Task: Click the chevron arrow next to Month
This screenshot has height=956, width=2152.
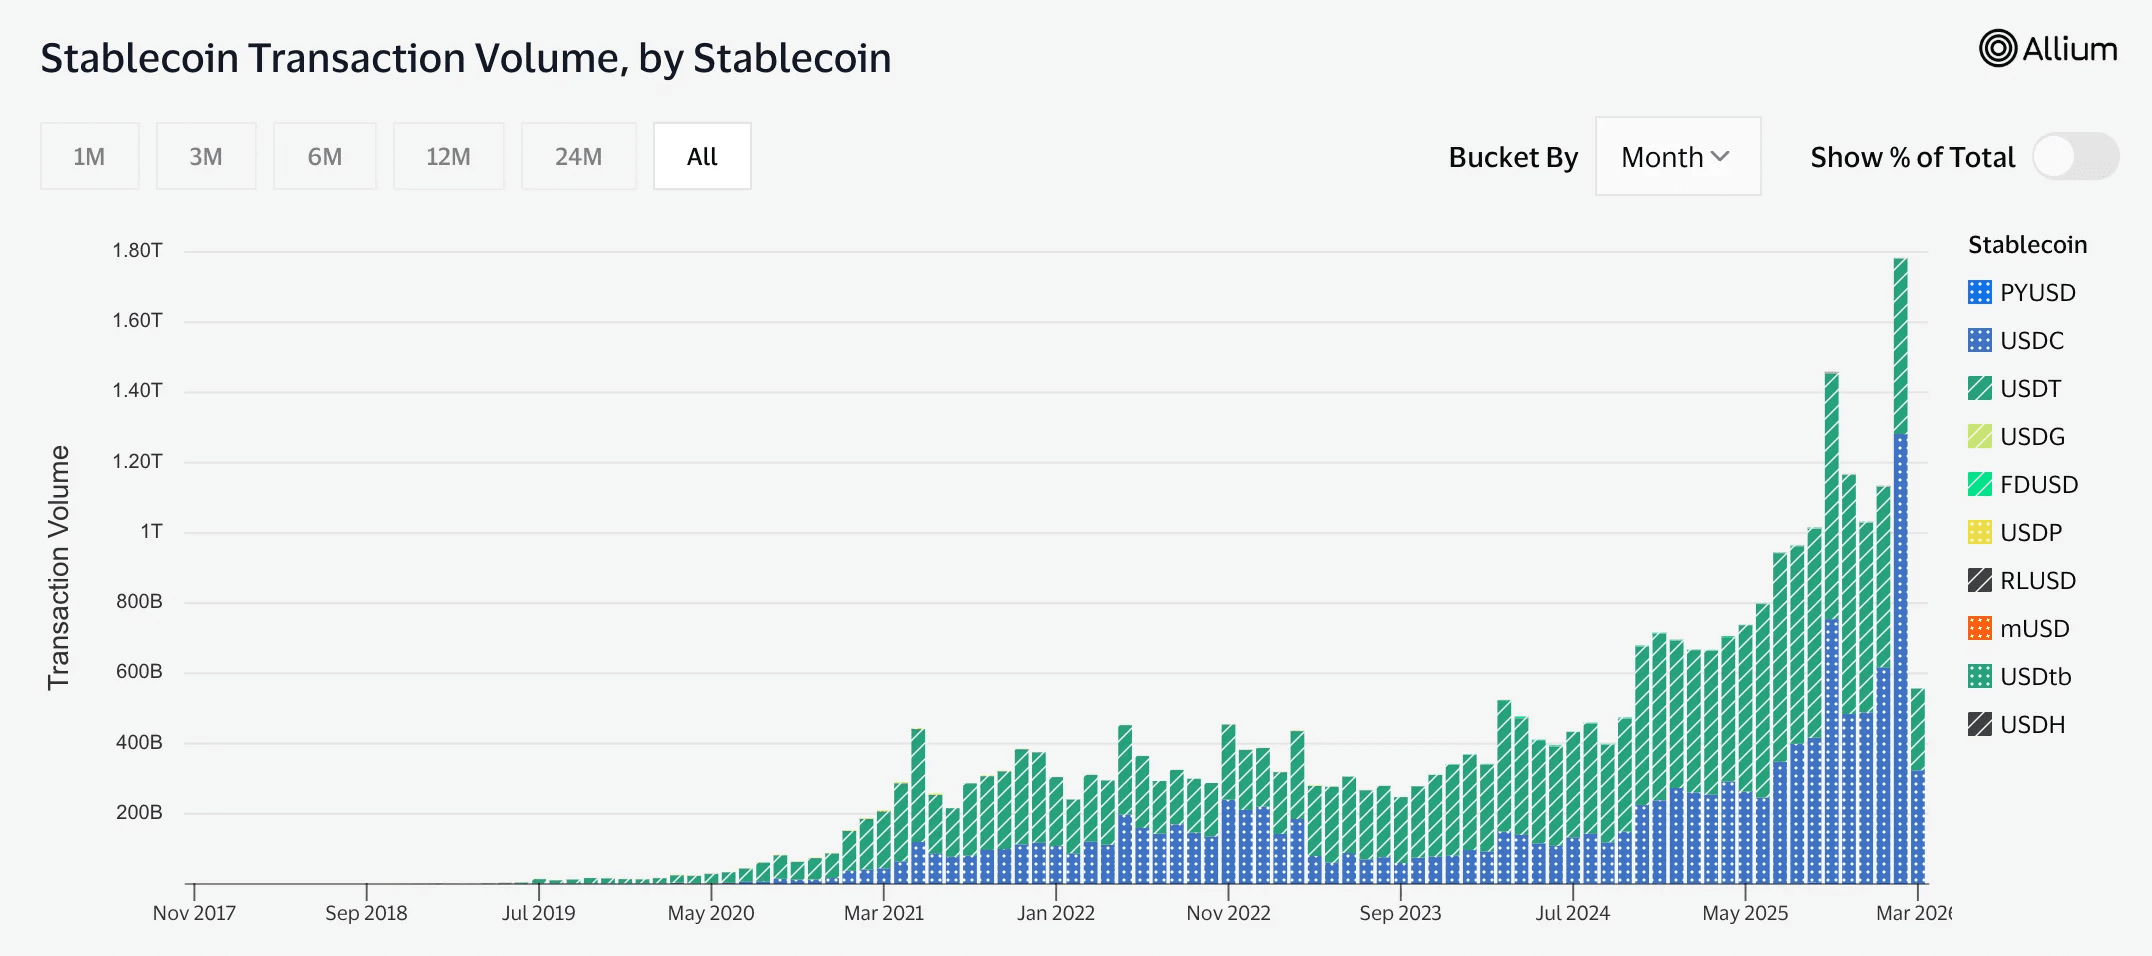Action: (x=1720, y=157)
